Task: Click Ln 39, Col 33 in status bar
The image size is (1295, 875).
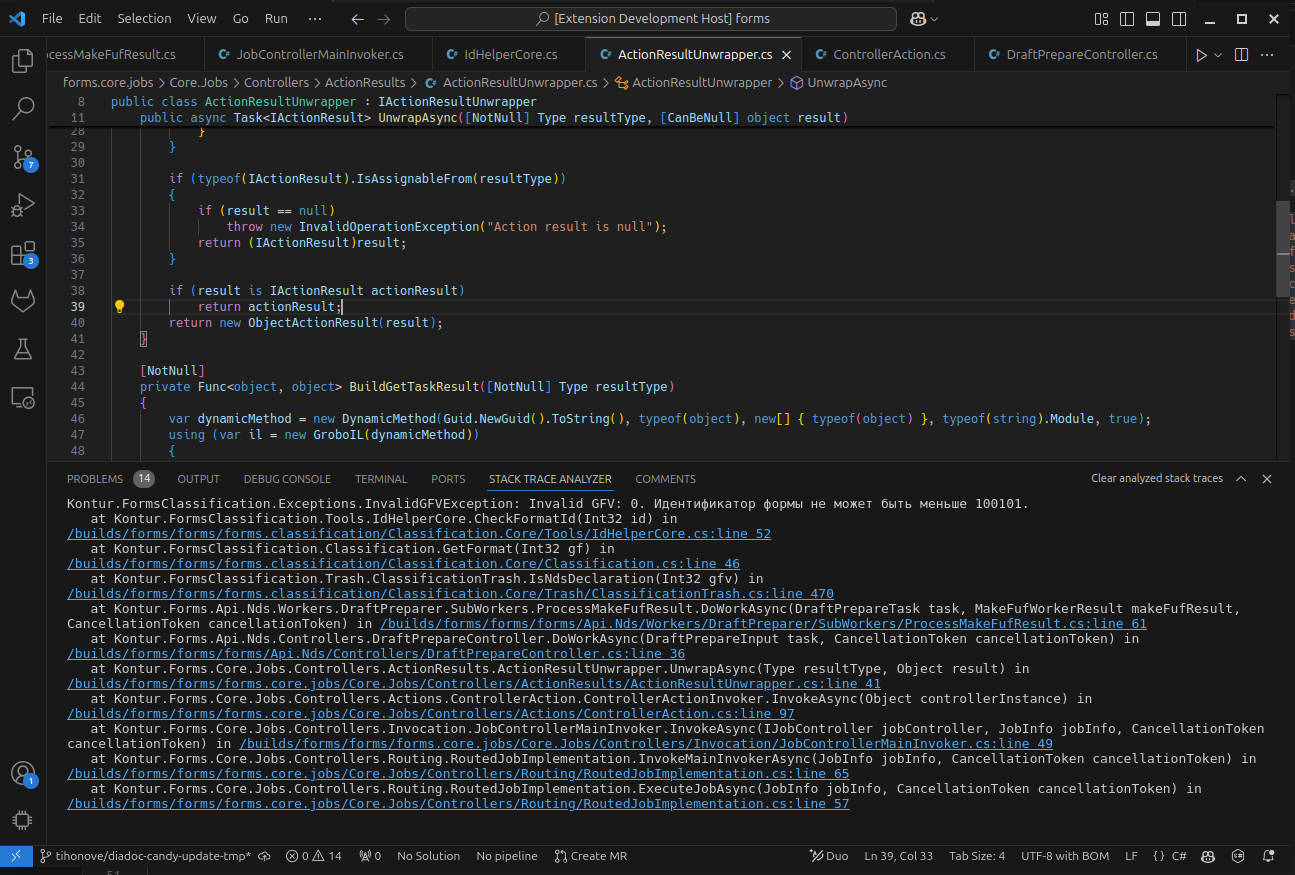Action: [x=899, y=856]
